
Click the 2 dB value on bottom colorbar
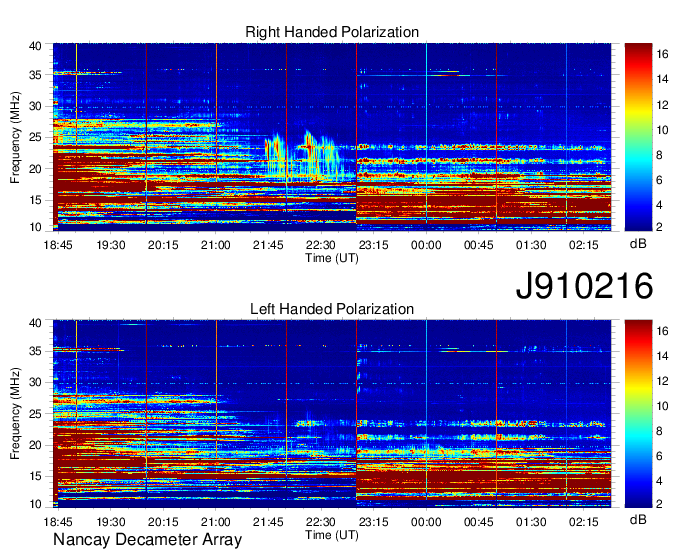click(x=659, y=504)
